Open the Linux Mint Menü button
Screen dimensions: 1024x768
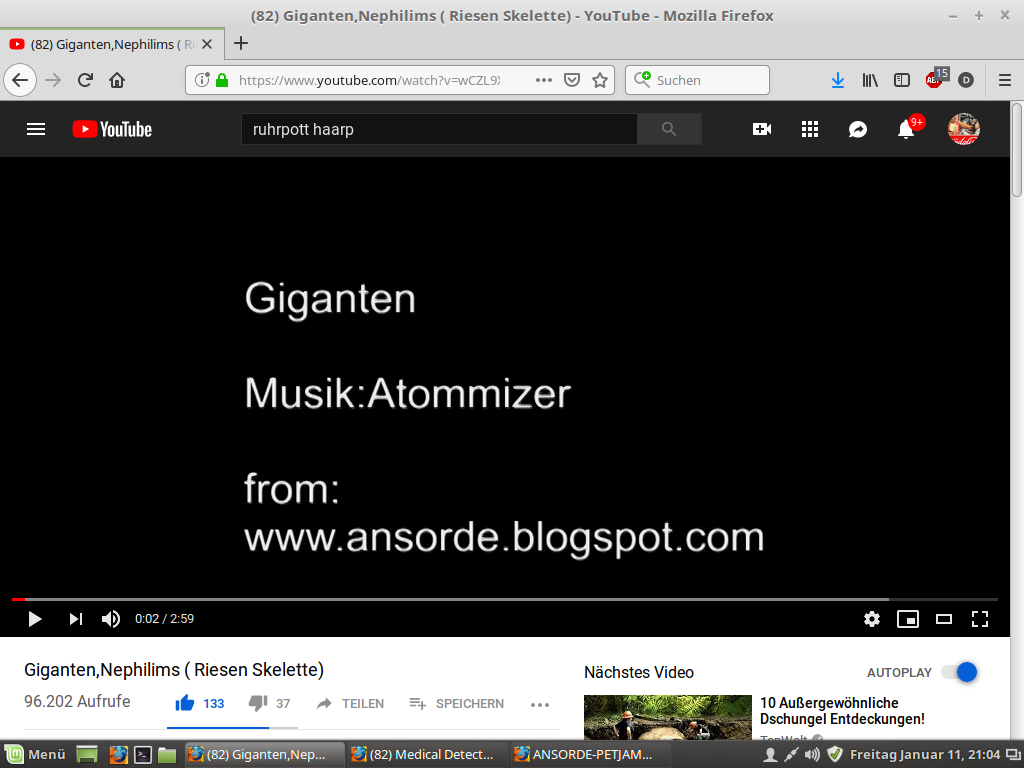[36, 754]
